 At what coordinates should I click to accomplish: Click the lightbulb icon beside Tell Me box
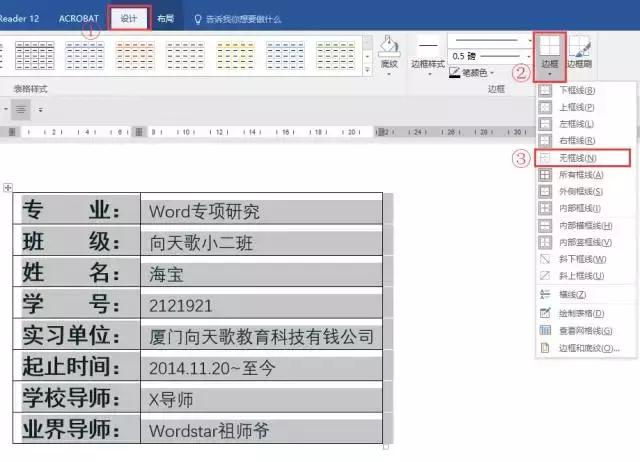(x=198, y=19)
